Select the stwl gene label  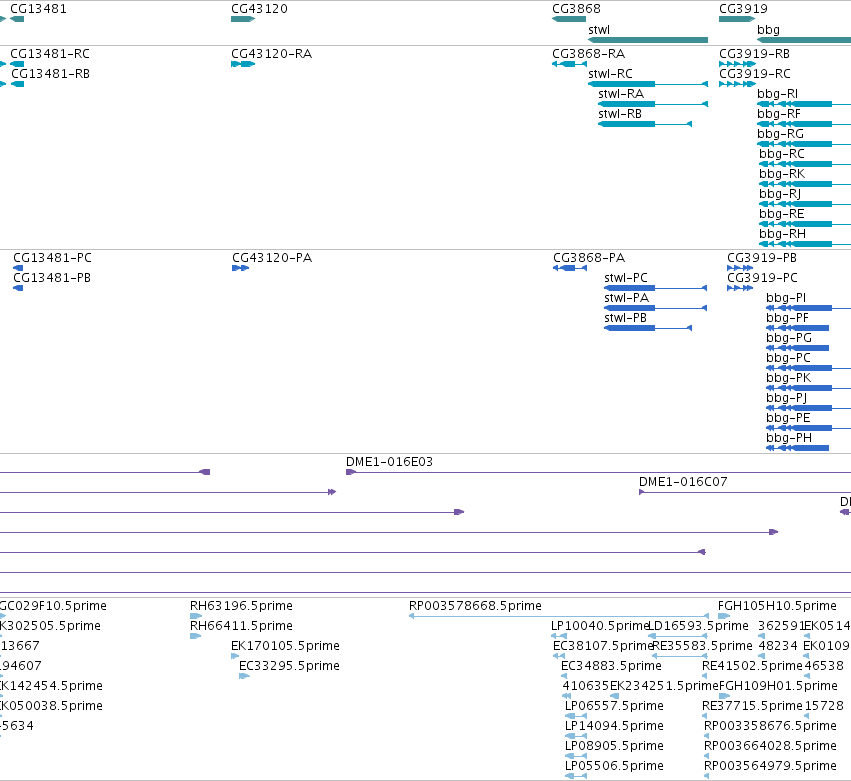pos(599,30)
